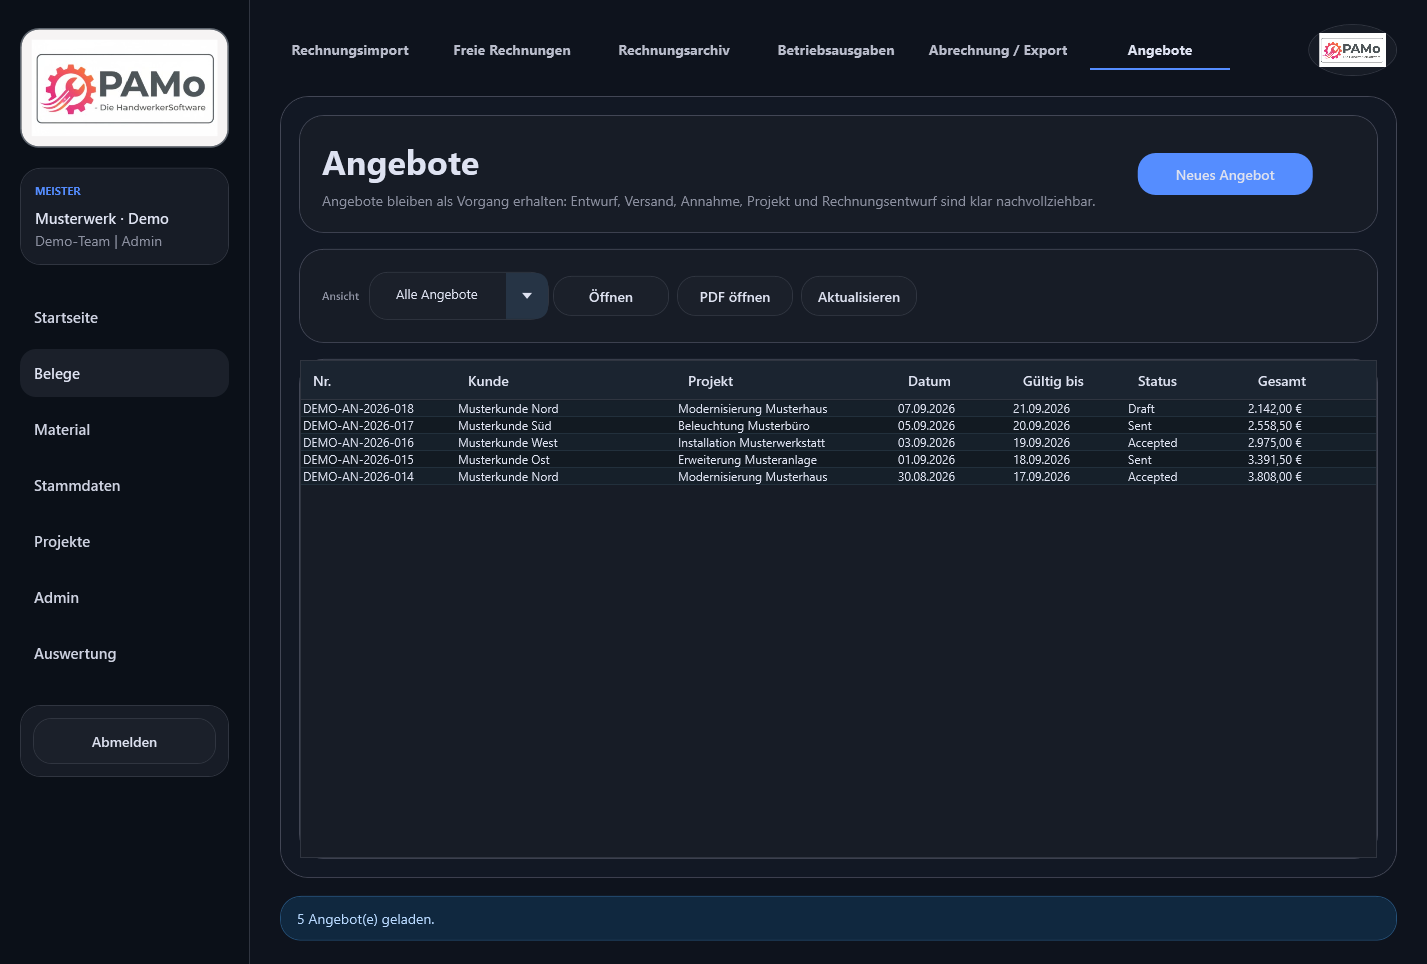Screen dimensions: 1427x964
Task: Select the Angebote tab
Action: click(x=1160, y=50)
